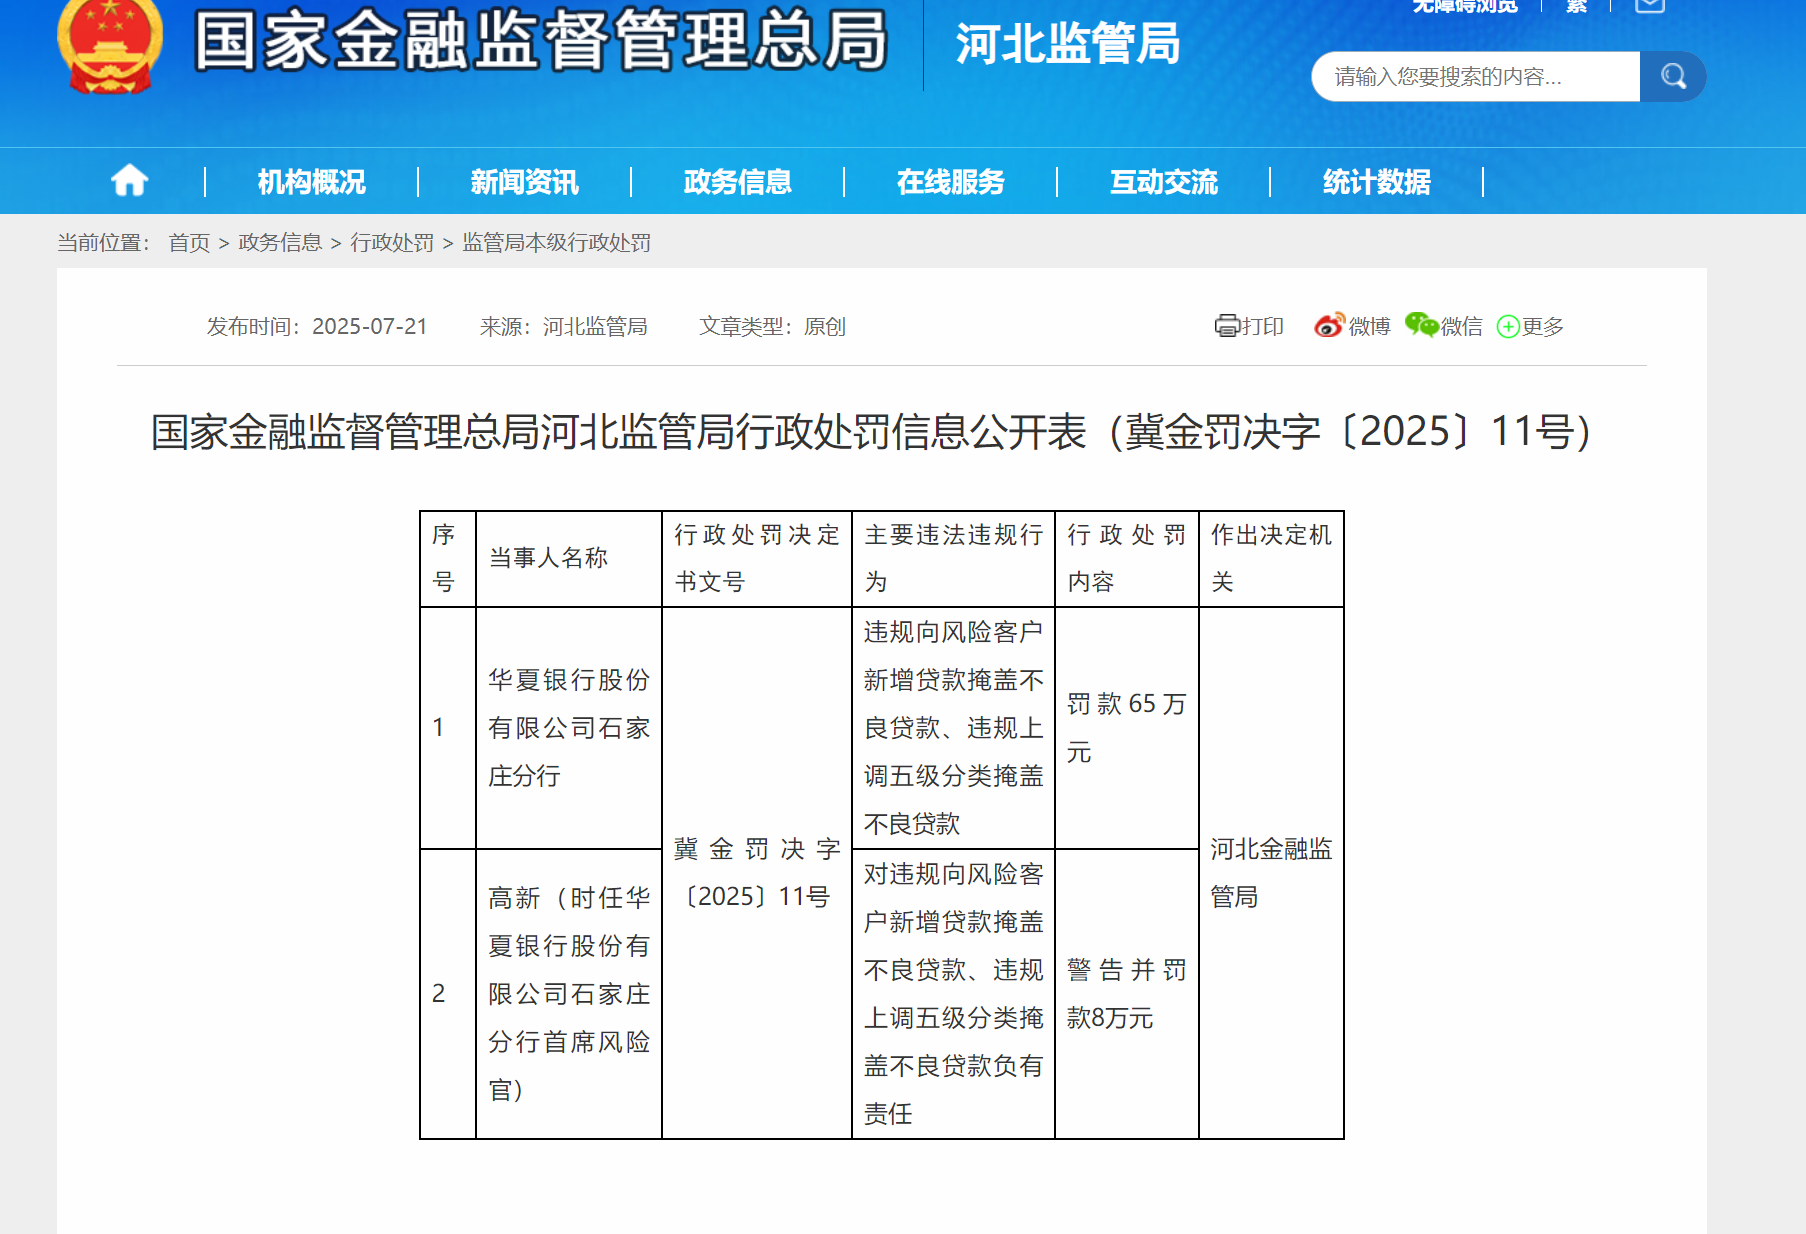Click the 微博 share text
Screen dimensions: 1806x1234
pos(1369,326)
